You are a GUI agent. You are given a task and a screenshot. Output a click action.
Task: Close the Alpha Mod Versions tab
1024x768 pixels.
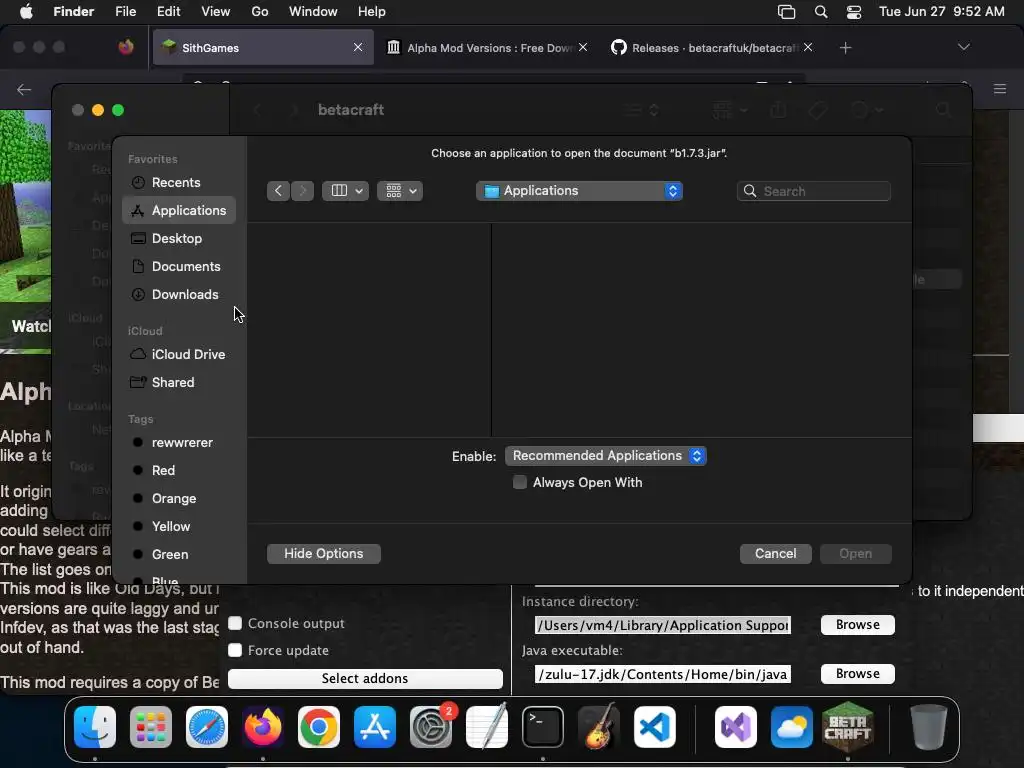[583, 47]
